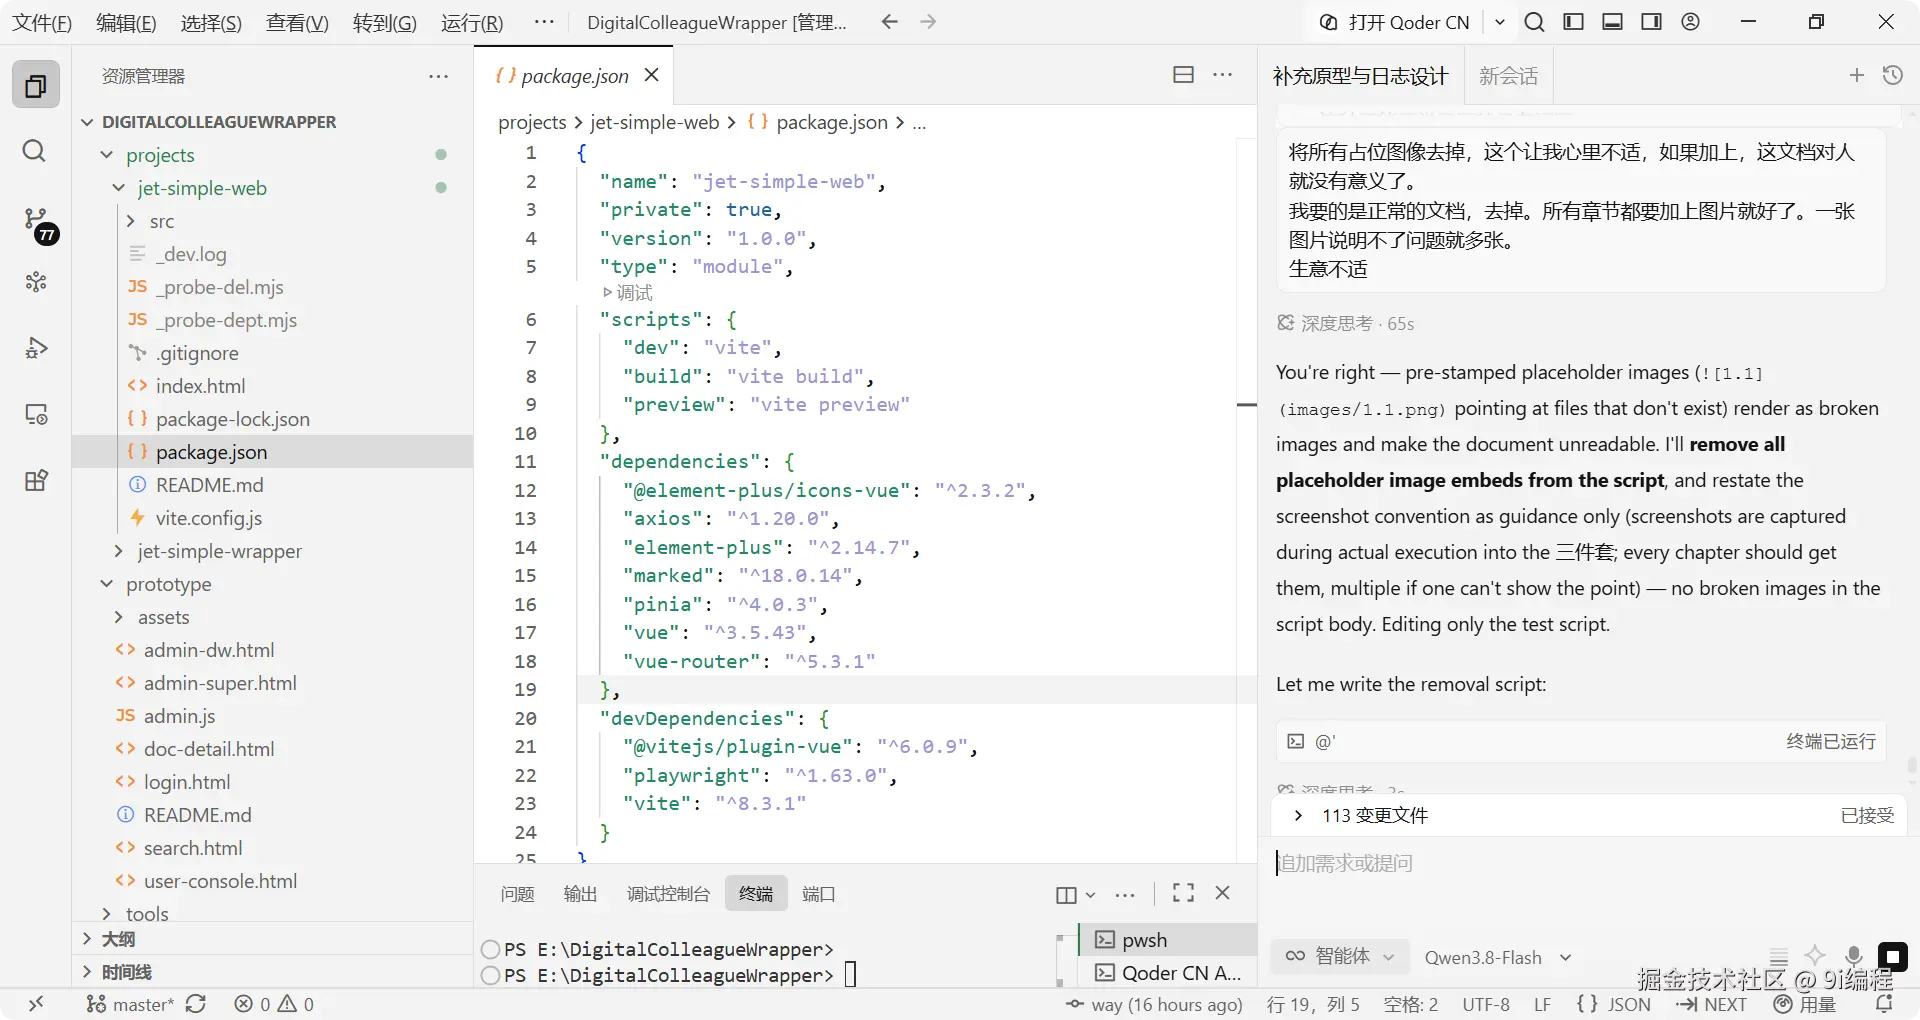1920x1020 pixels.
Task: Open the Qwen3.8-Flash model dropdown
Action: (x=1498, y=957)
